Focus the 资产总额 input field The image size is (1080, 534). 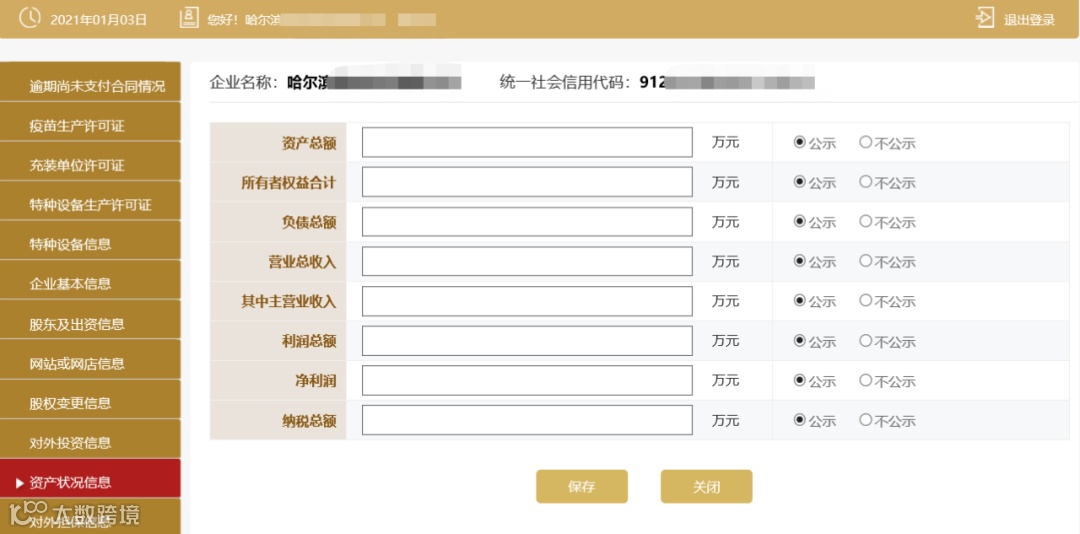(x=527, y=143)
